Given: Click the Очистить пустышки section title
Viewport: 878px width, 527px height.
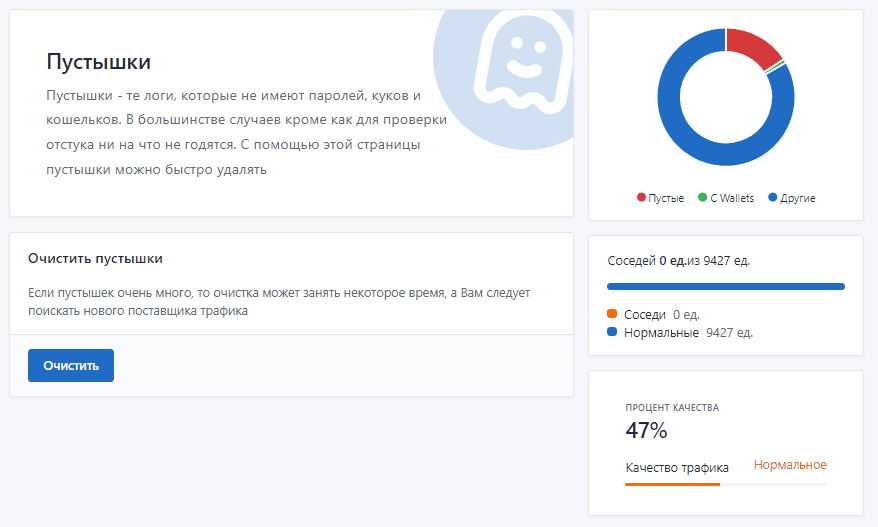Looking at the screenshot, I should [95, 259].
